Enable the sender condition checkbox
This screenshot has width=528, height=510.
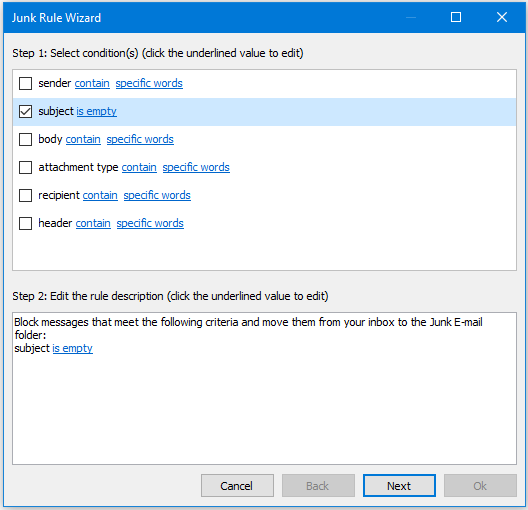25,83
